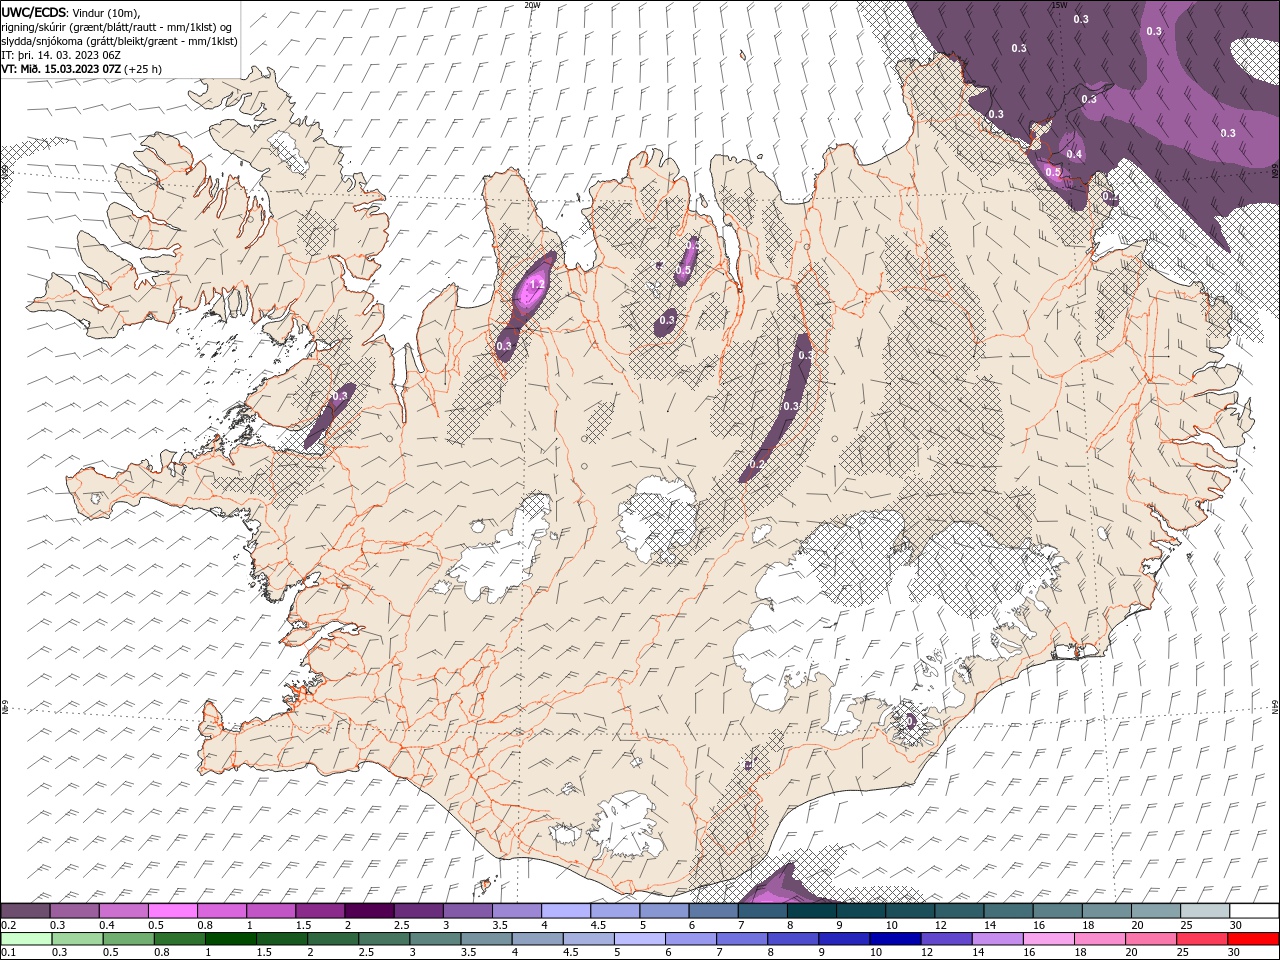Click the dark teal snow swatch between 8 and 9

811,910
